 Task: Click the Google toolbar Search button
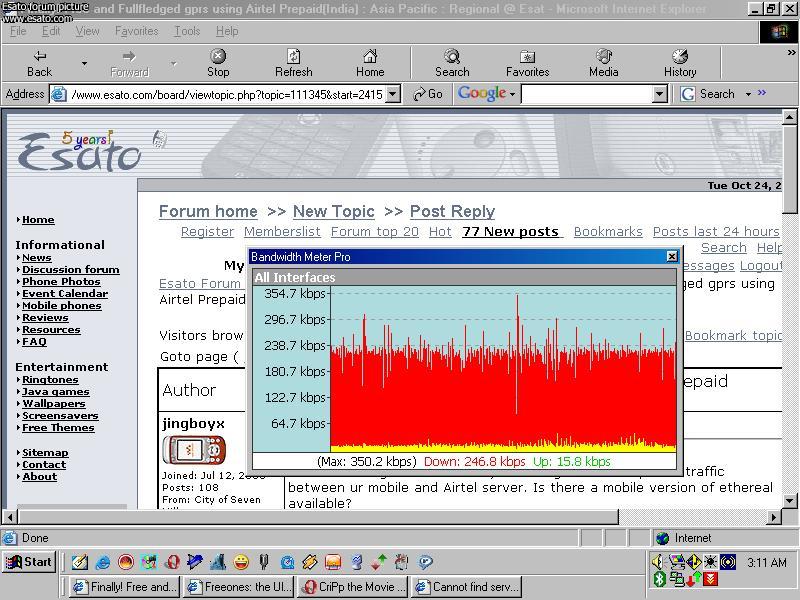(708, 94)
